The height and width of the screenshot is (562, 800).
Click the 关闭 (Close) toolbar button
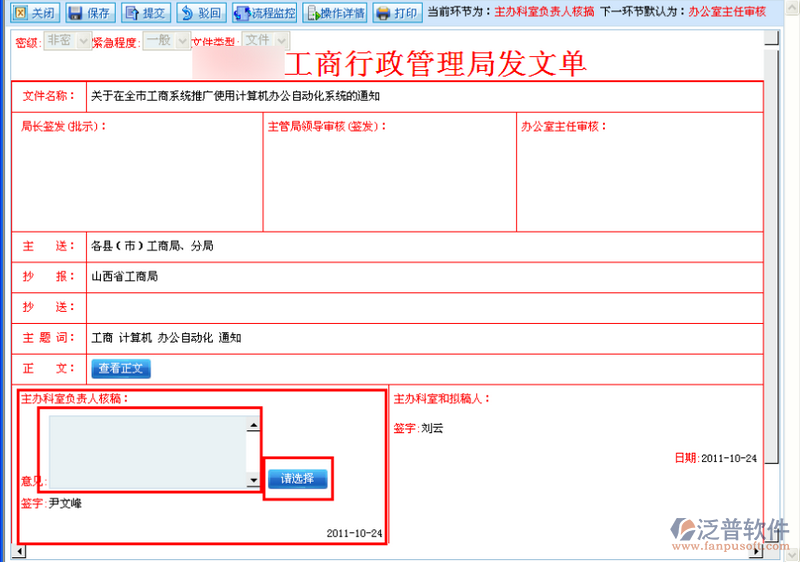(x=34, y=13)
